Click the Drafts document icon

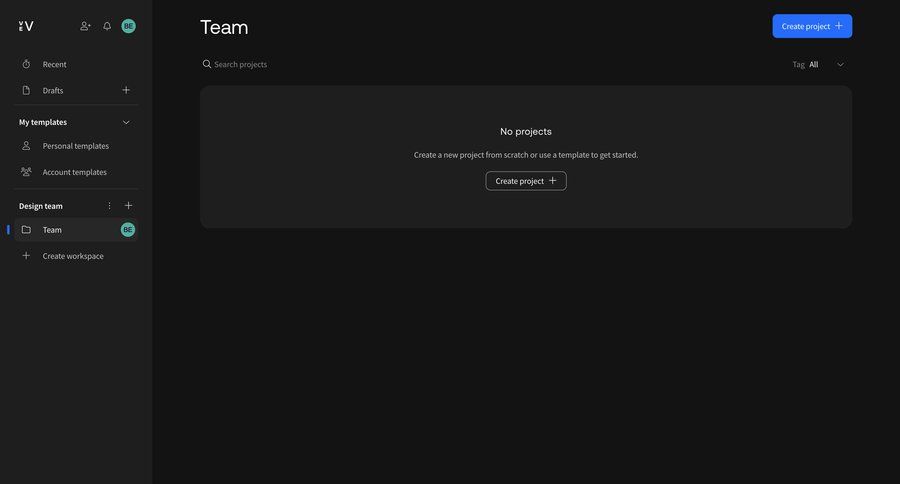(x=26, y=90)
